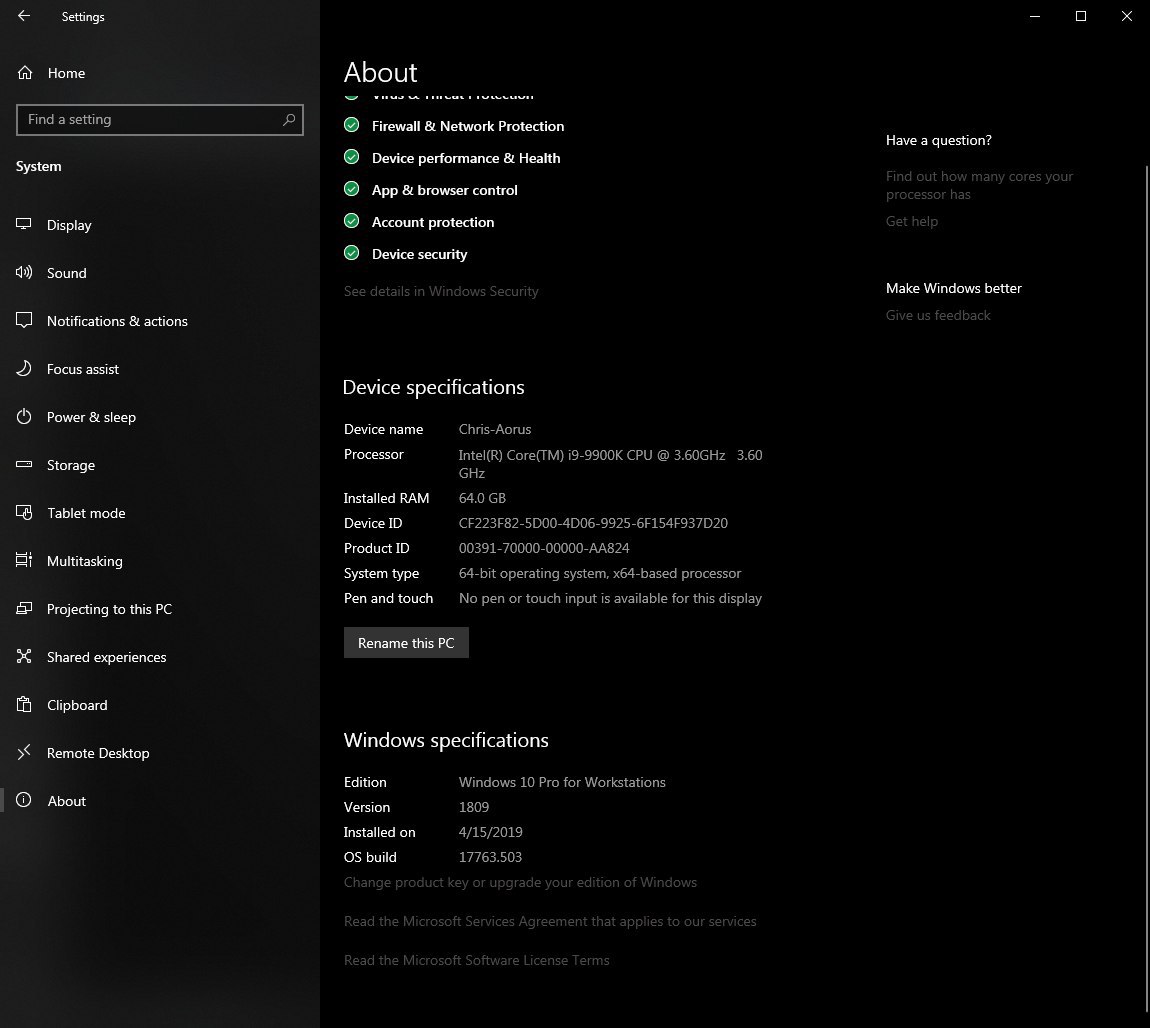Click the Shared experiences icon
This screenshot has height=1028, width=1150.
[24, 656]
